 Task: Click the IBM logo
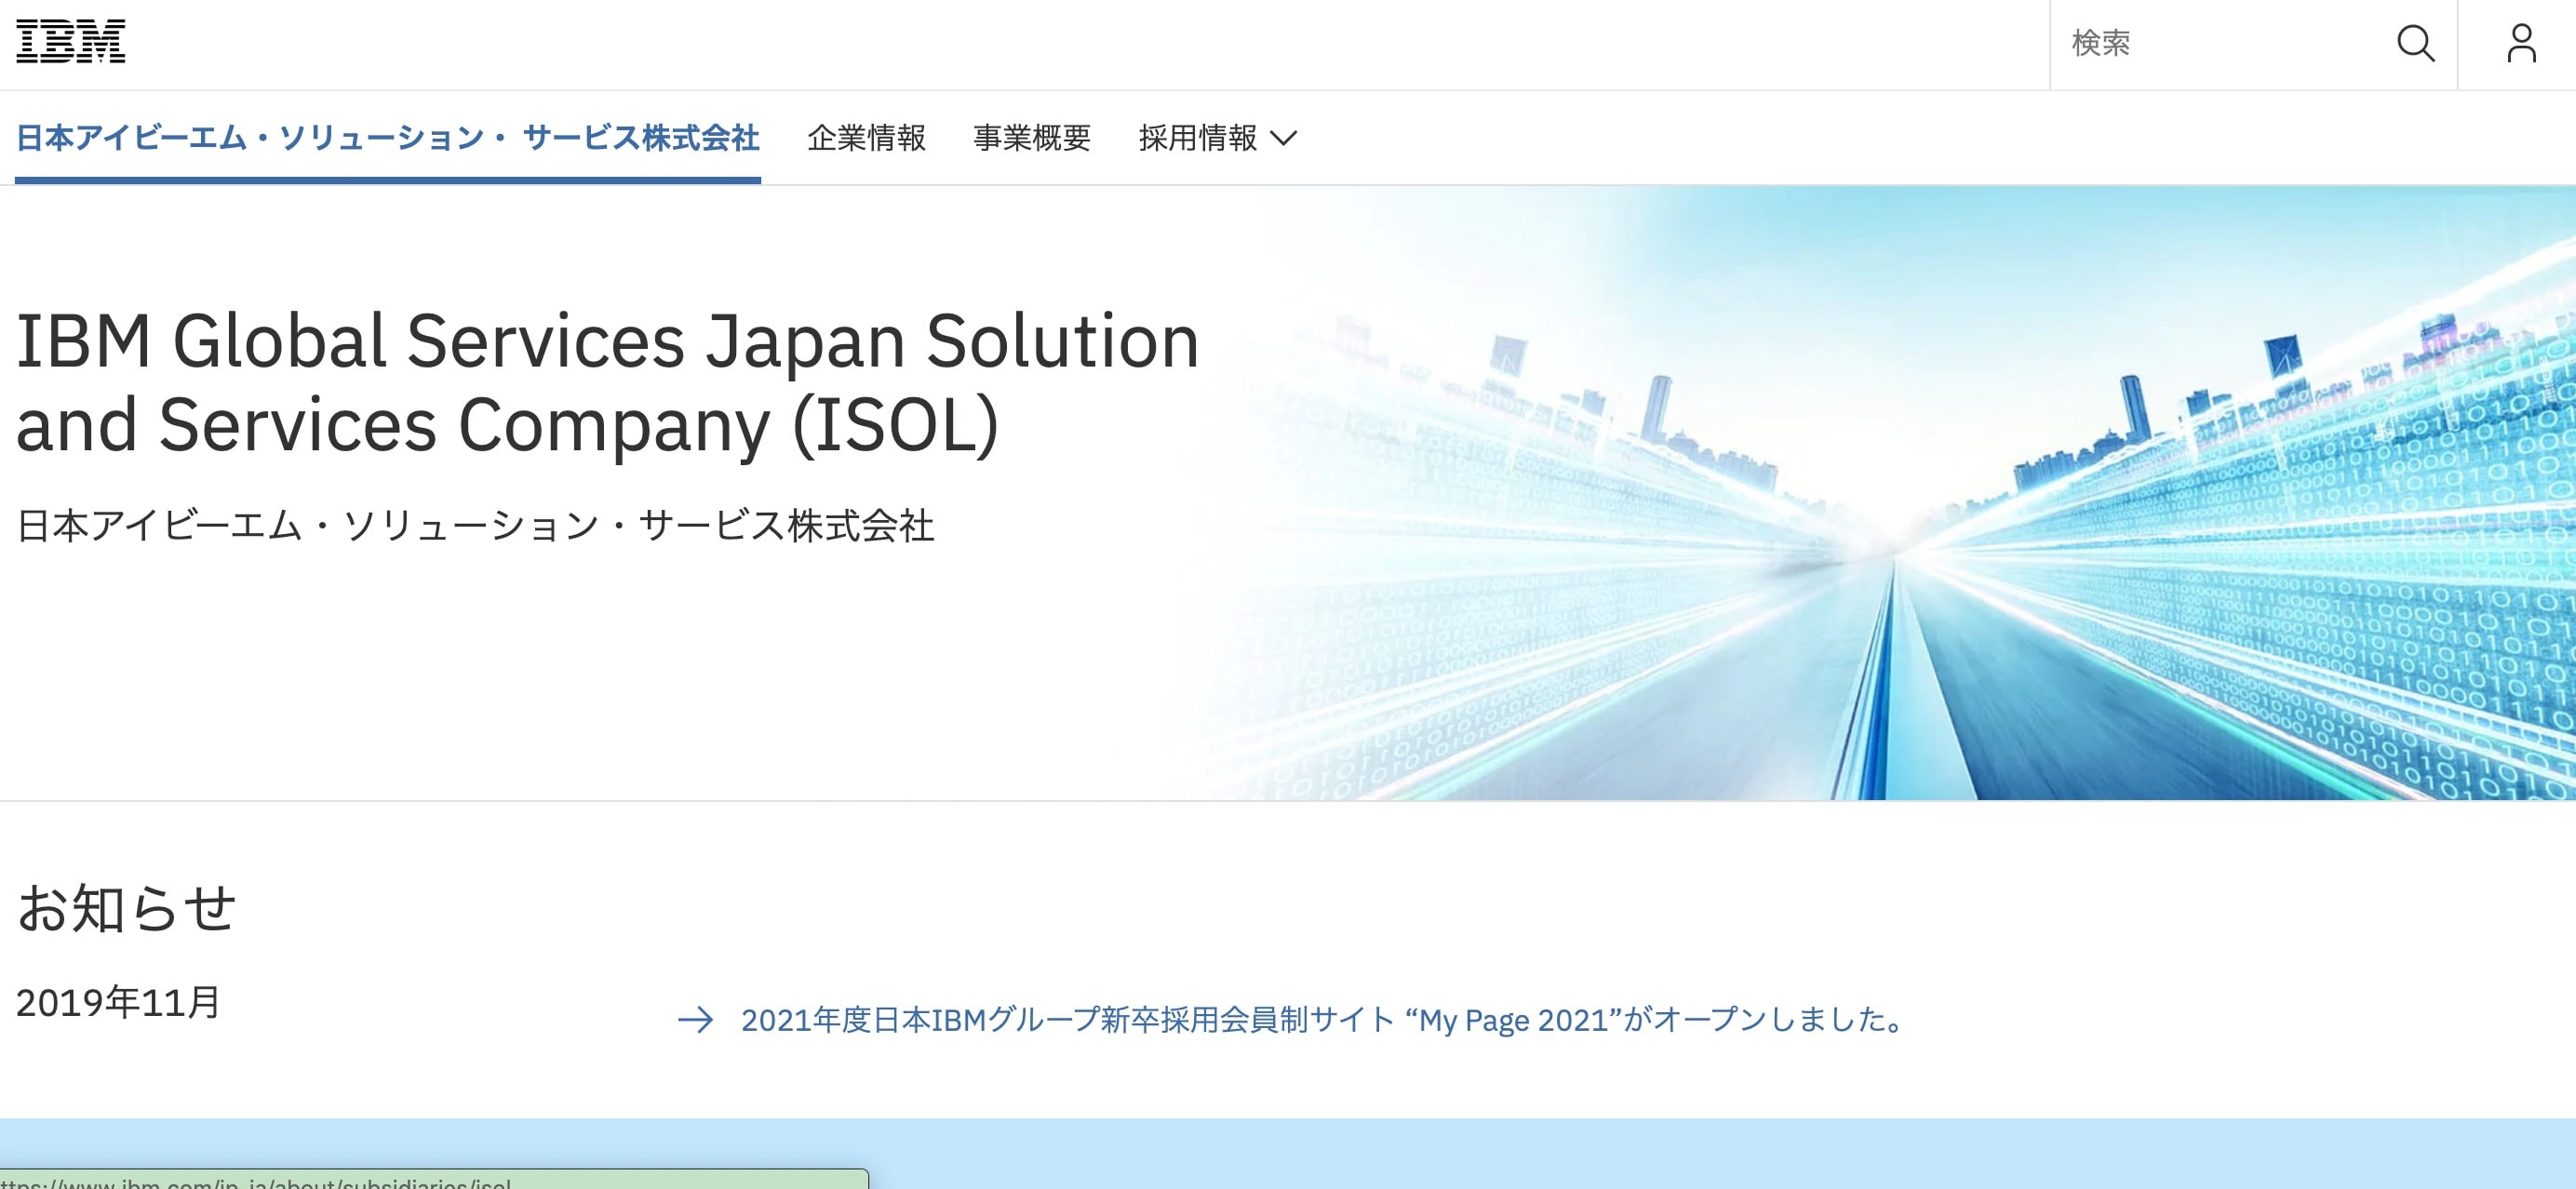pyautogui.click(x=71, y=42)
